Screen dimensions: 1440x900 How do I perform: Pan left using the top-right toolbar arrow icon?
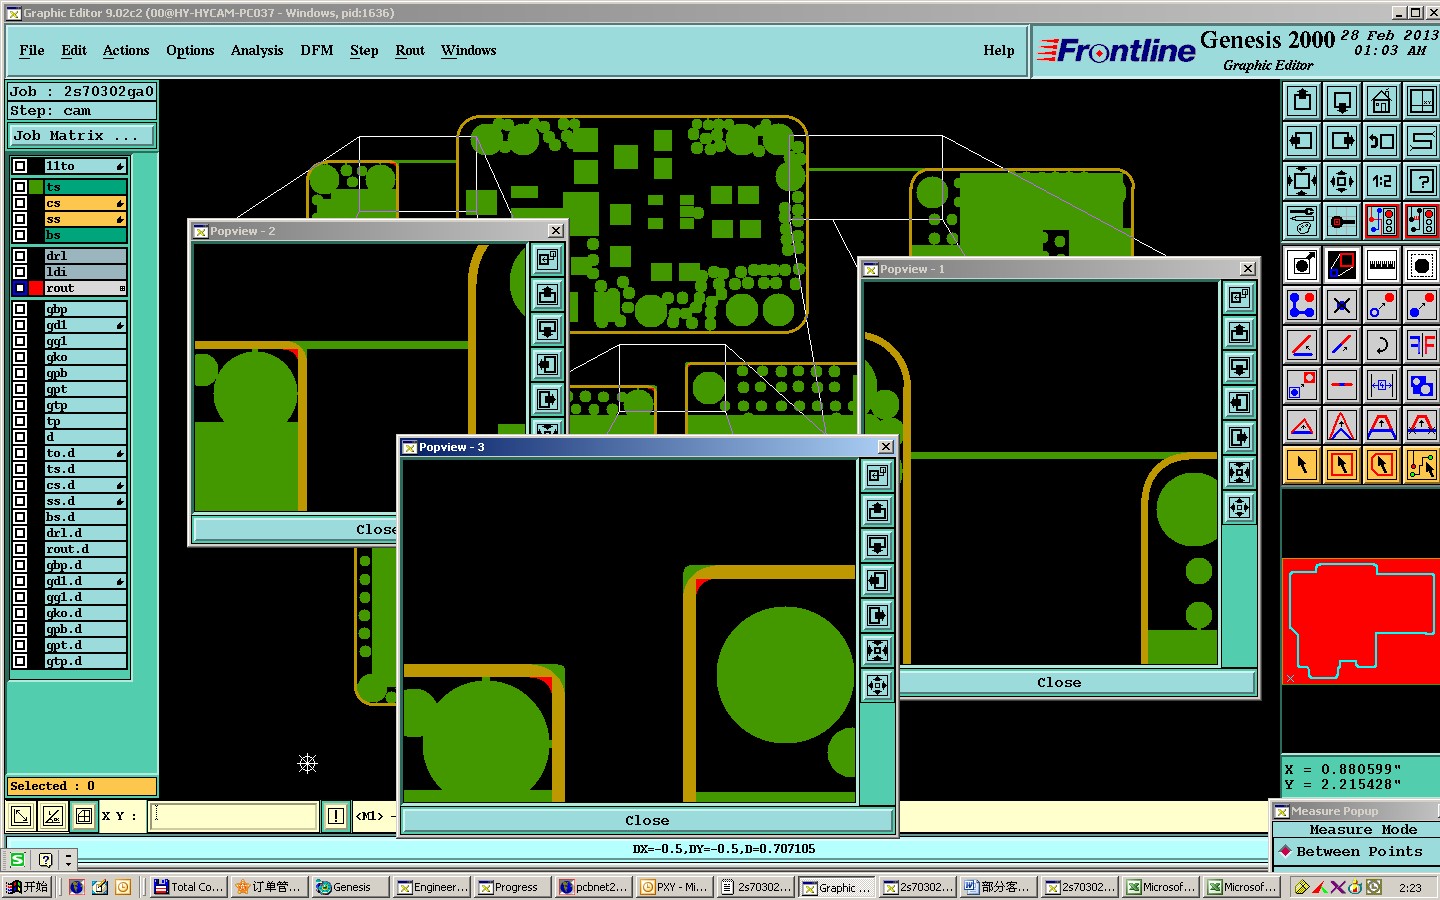click(x=1302, y=141)
